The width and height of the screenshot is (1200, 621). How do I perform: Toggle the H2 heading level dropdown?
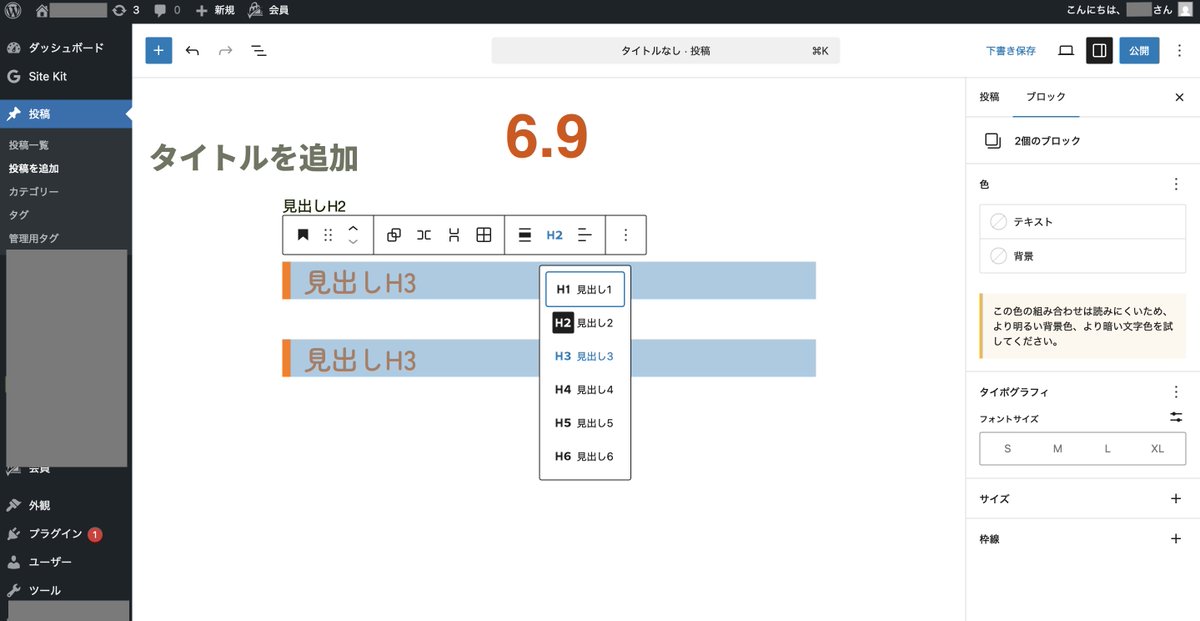555,235
